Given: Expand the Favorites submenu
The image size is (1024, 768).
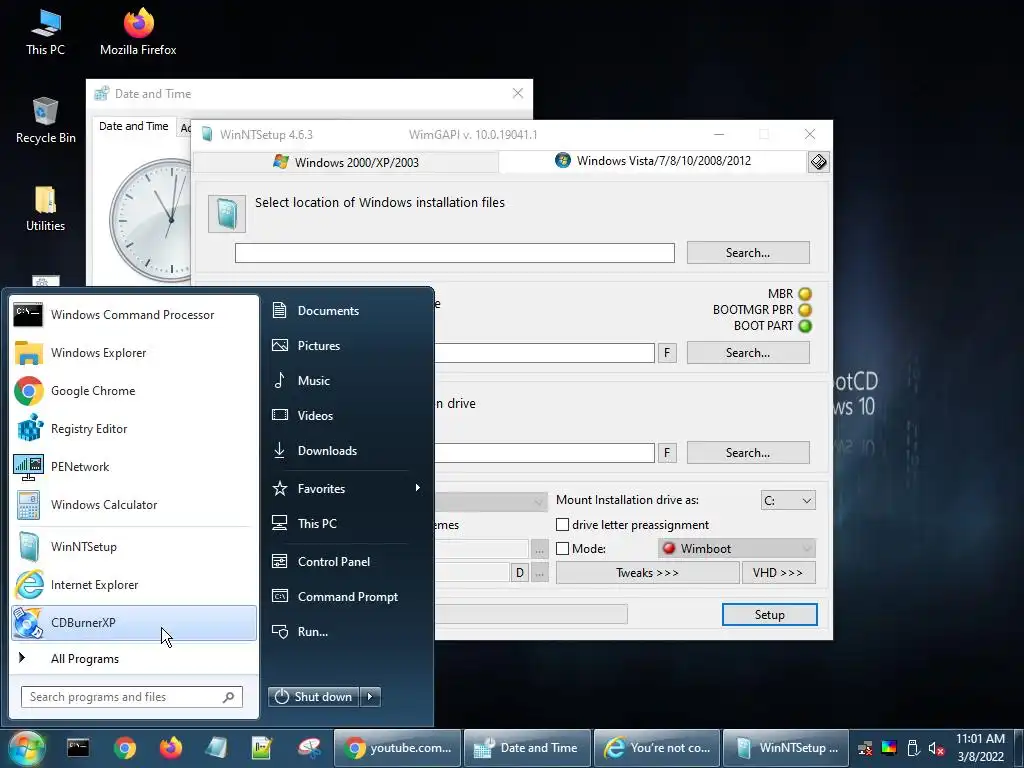Looking at the screenshot, I should click(346, 488).
